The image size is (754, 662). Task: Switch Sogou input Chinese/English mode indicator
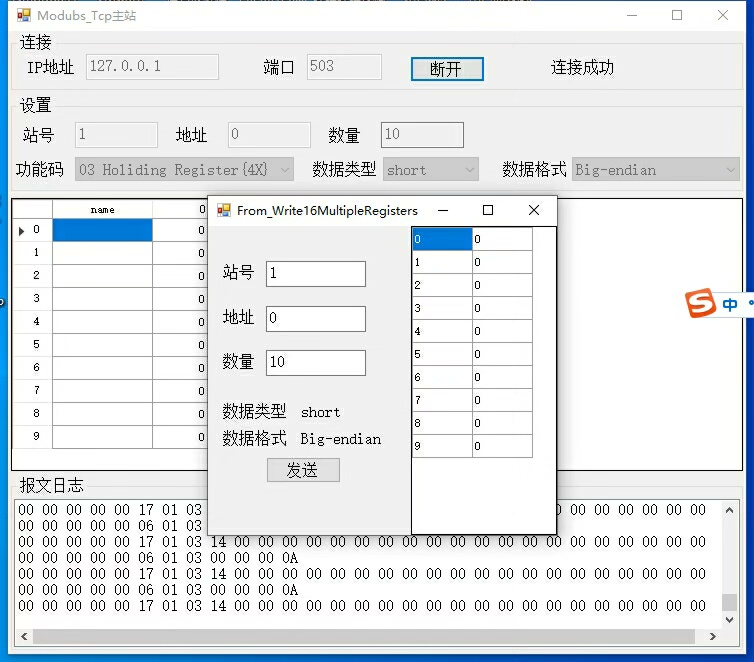pos(730,304)
